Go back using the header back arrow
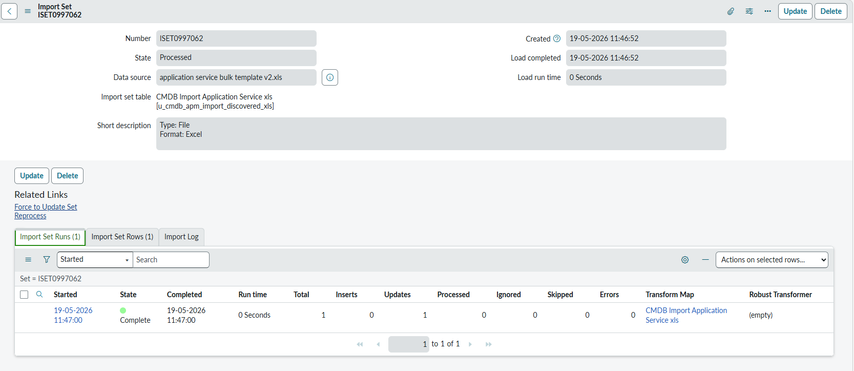Image resolution: width=854 pixels, height=371 pixels. [9, 11]
